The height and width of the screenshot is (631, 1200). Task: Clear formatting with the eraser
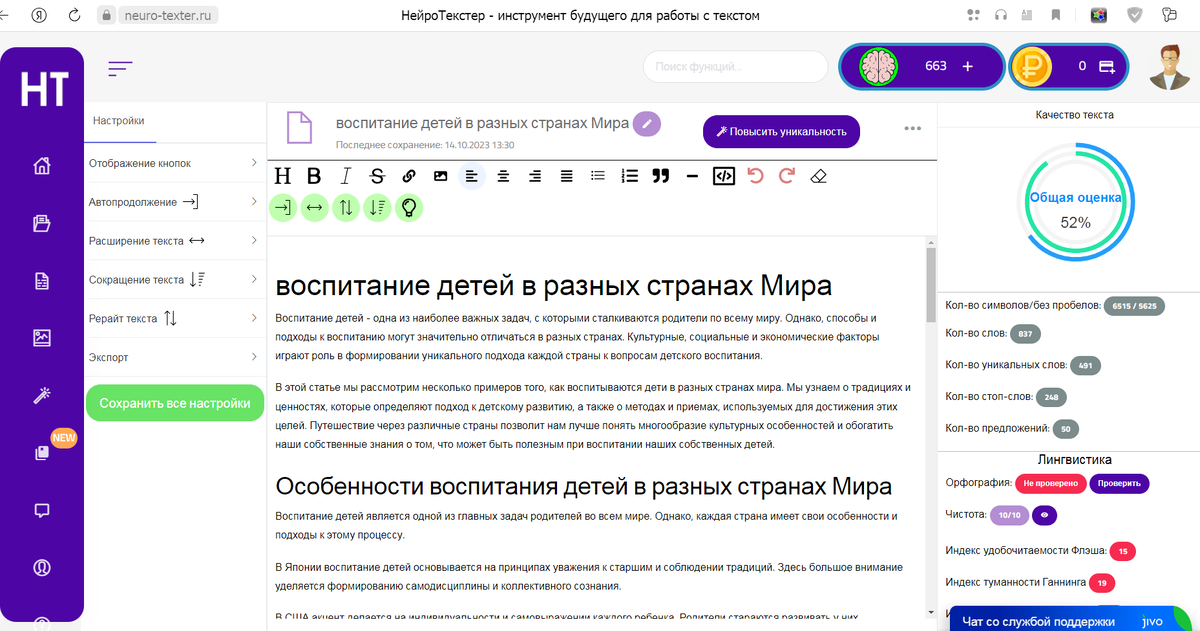pos(819,176)
